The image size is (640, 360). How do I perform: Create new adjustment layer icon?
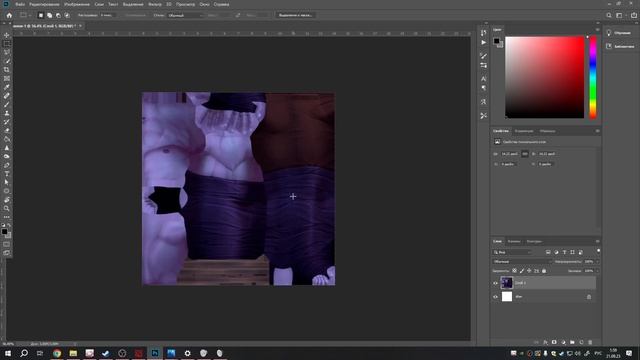[x=563, y=342]
